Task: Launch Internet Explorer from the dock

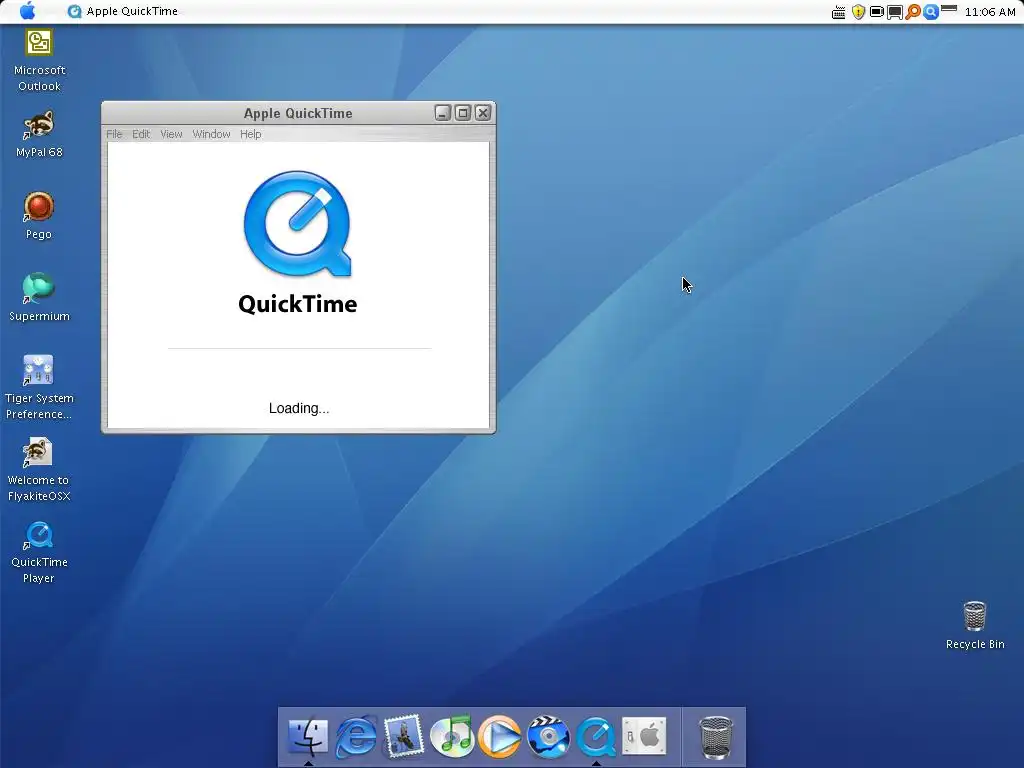Action: [x=356, y=737]
